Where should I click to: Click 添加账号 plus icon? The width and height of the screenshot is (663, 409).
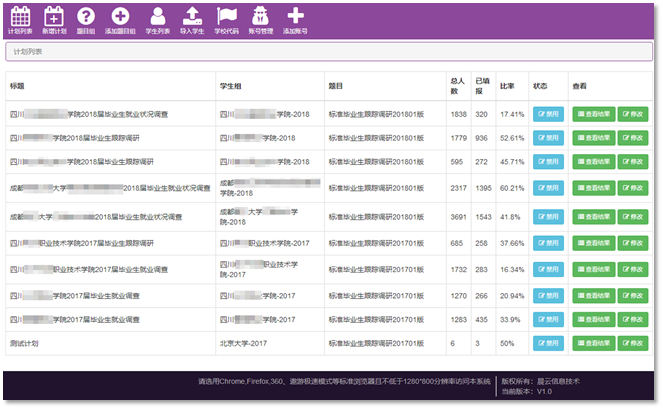295,16
